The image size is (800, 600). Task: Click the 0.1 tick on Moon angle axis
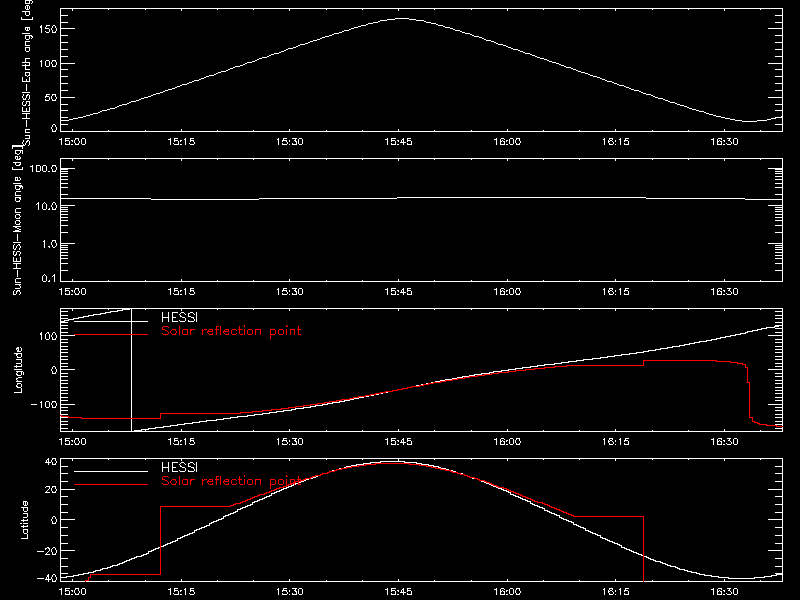coord(49,278)
